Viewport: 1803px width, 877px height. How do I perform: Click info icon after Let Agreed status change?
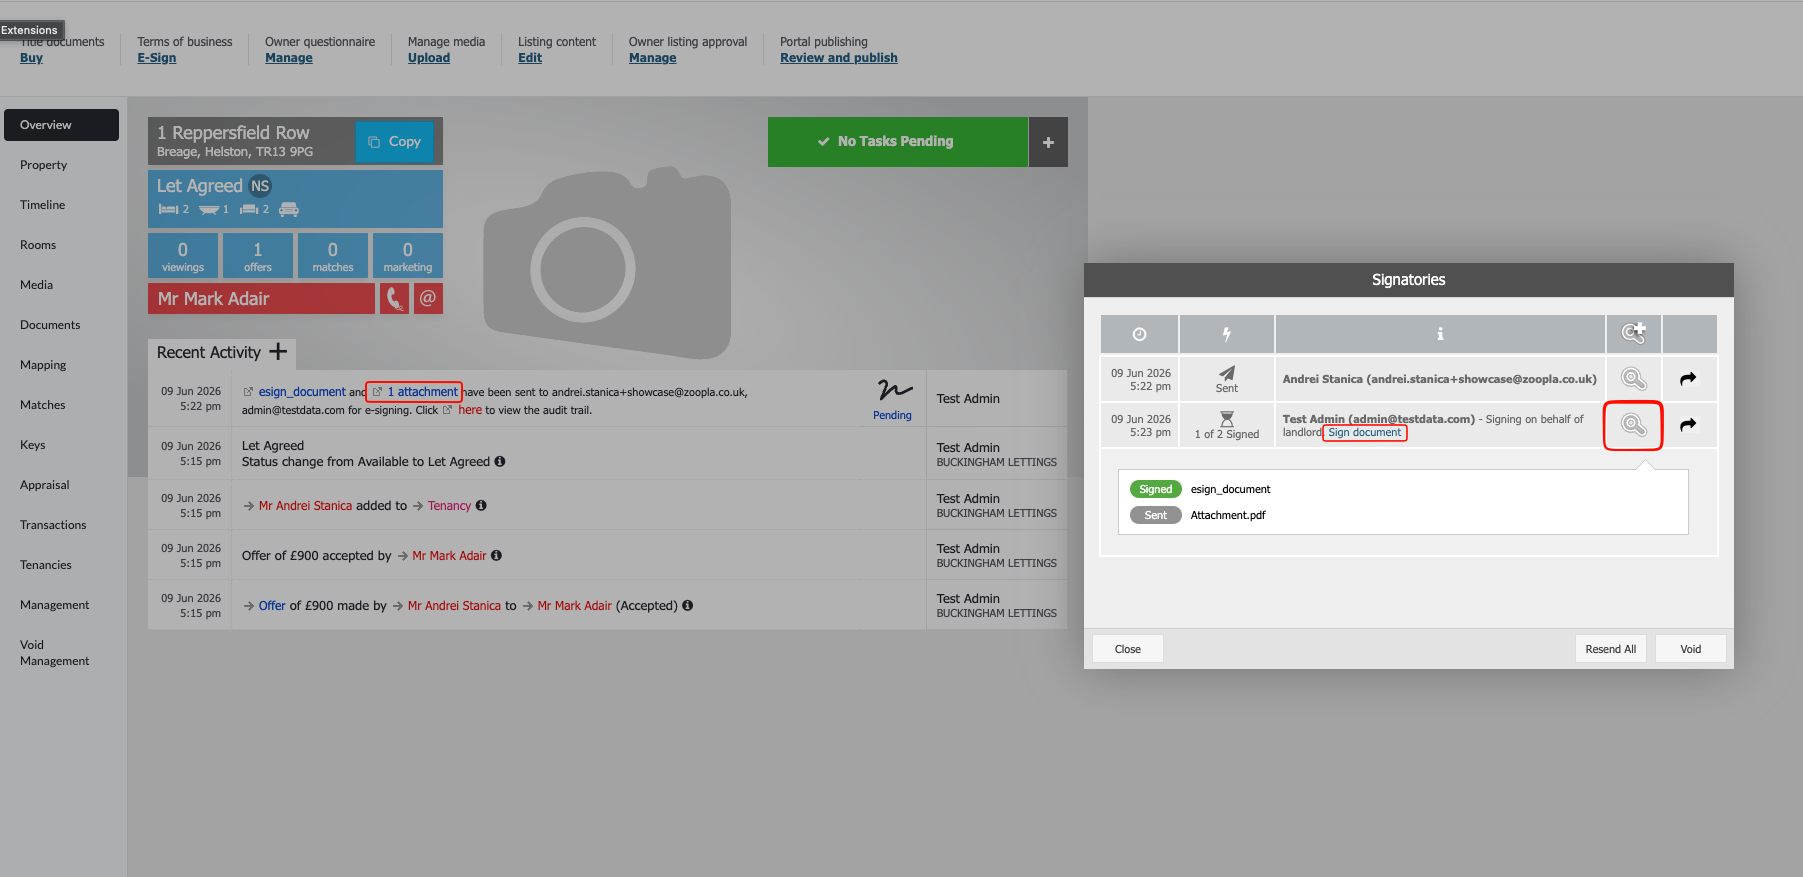[500, 461]
